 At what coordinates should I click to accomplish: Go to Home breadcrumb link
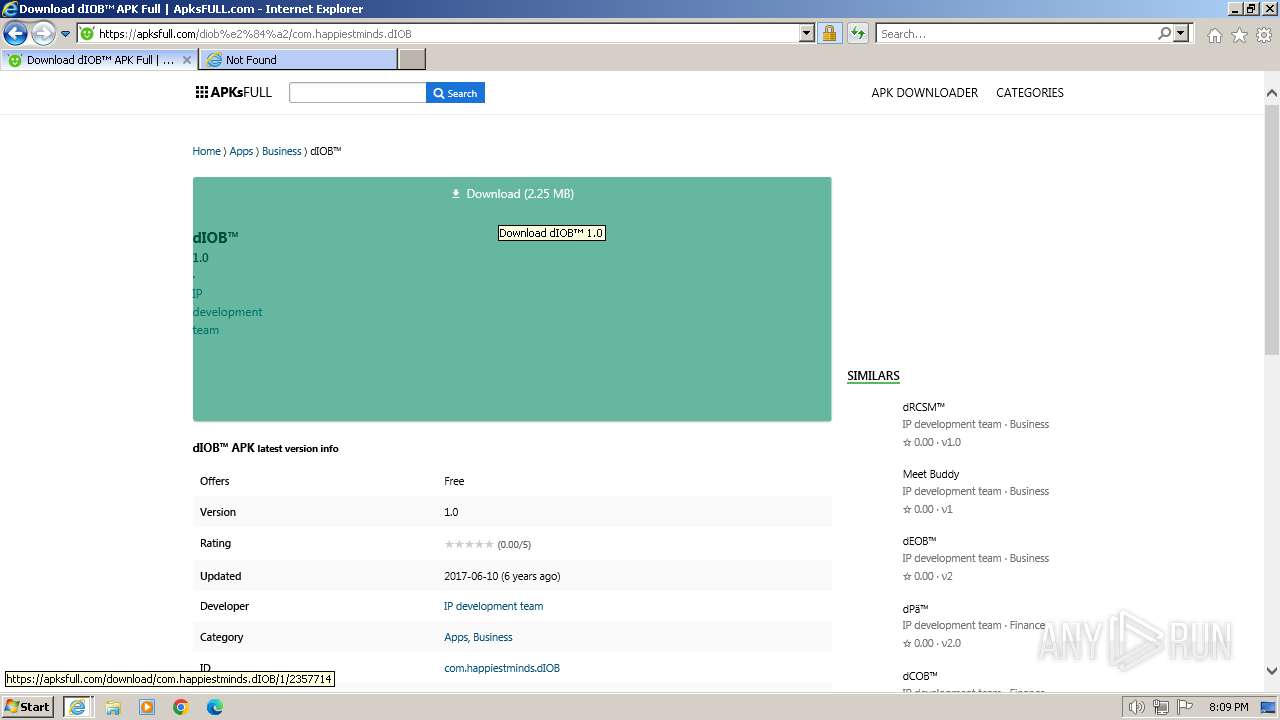(x=206, y=151)
